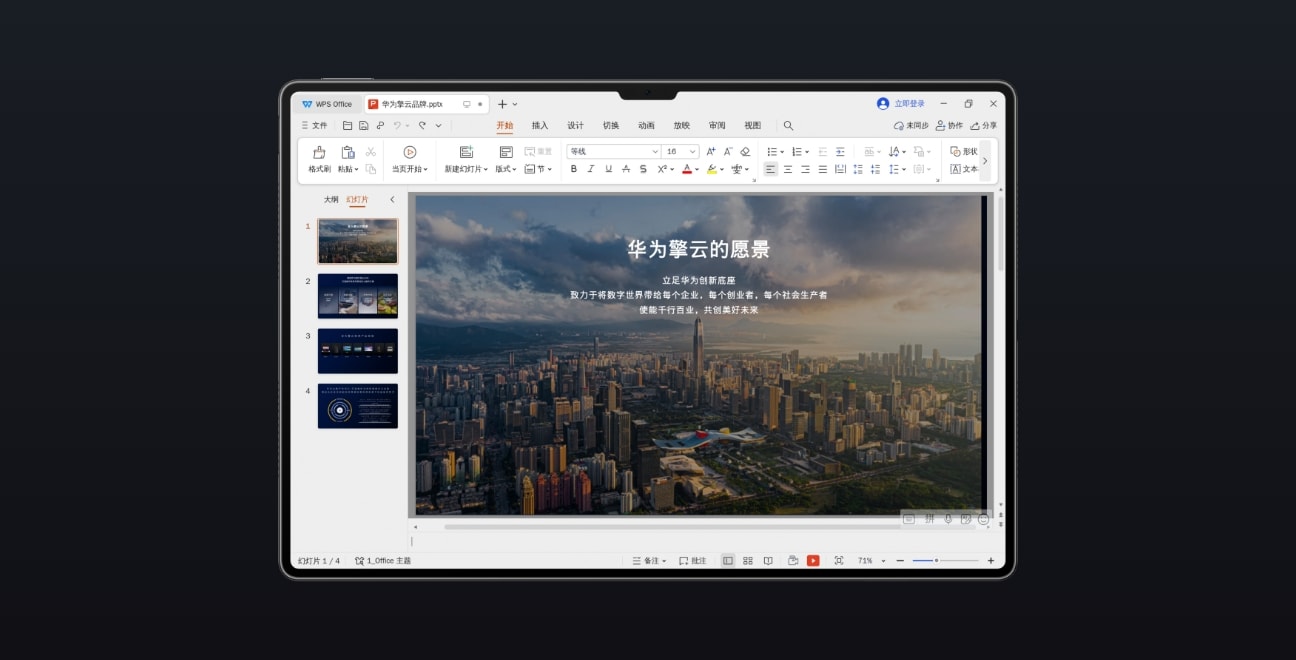Select slide 3 thumbnail in the panel
Viewport: 1296px width, 660px height.
(x=358, y=351)
